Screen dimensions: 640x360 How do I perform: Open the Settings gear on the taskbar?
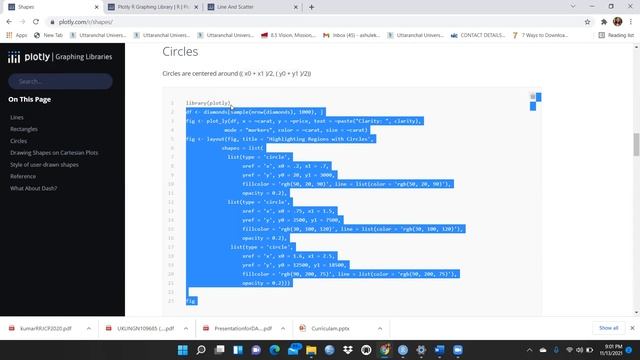click(421, 350)
